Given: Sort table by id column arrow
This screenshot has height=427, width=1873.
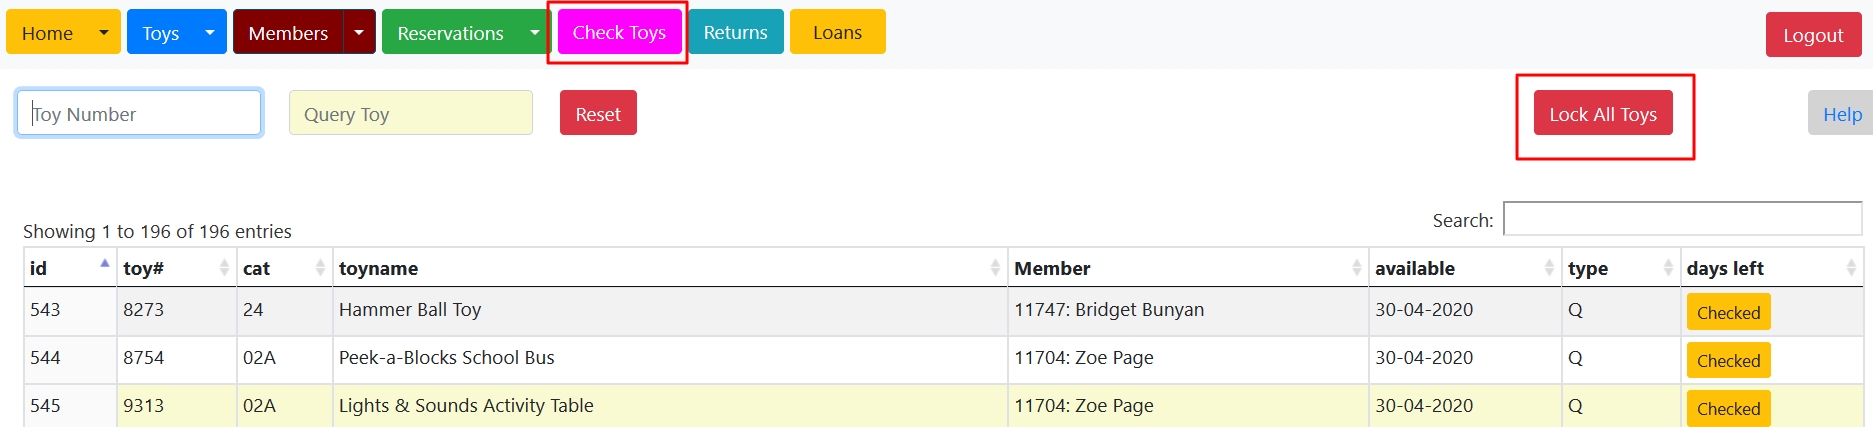Looking at the screenshot, I should pyautogui.click(x=104, y=266).
